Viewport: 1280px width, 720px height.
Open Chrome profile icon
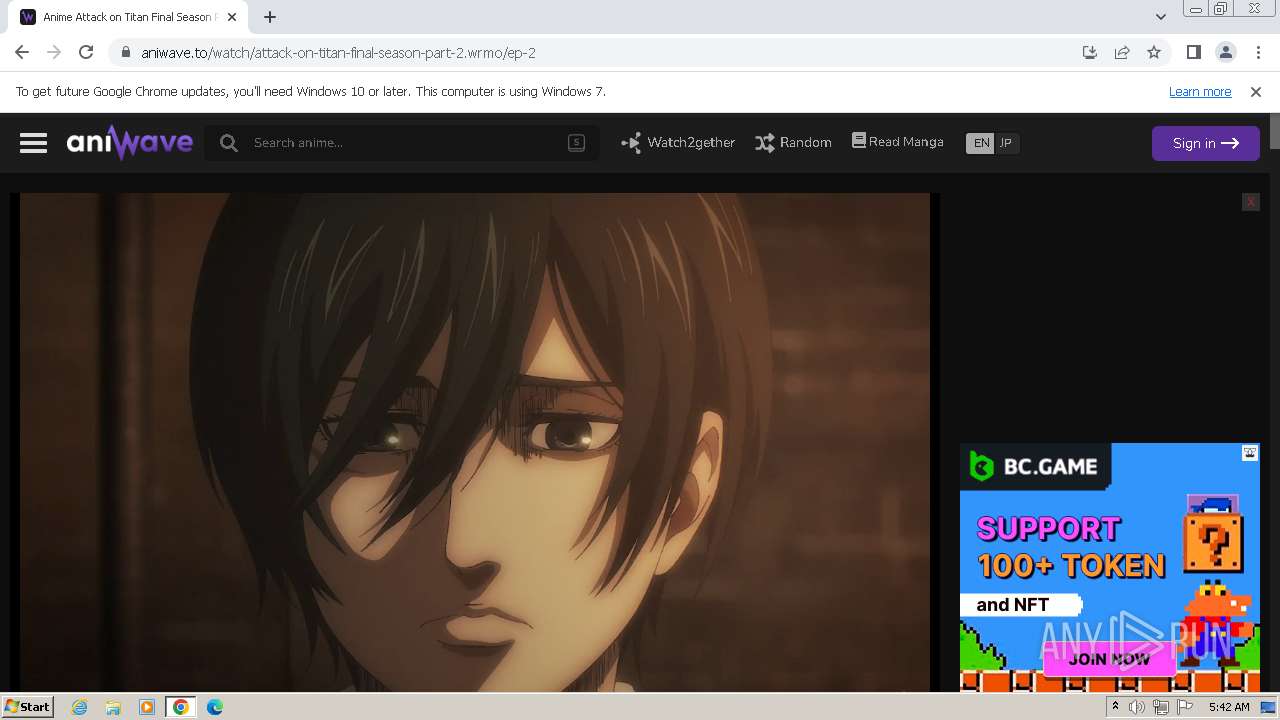coord(1225,52)
